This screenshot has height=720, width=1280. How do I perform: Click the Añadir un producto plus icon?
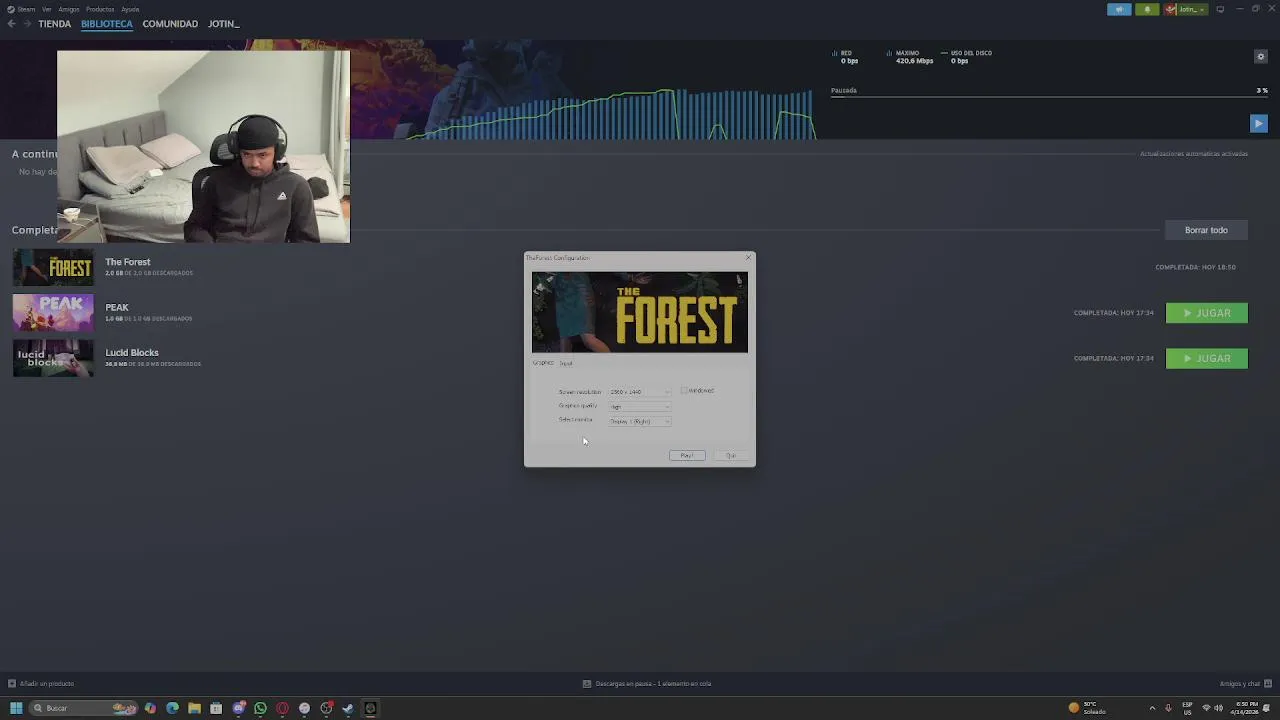coord(12,684)
